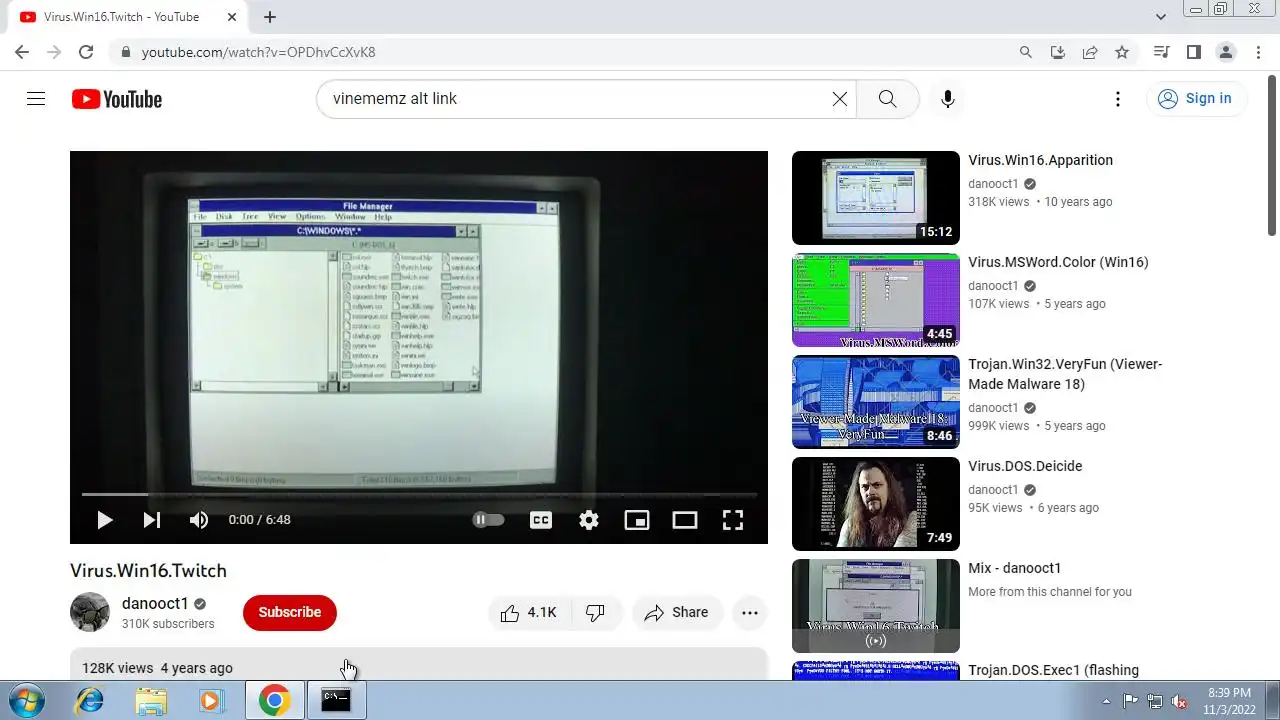1280x720 pixels.
Task: Toggle the autoplay switch
Action: pos(488,520)
